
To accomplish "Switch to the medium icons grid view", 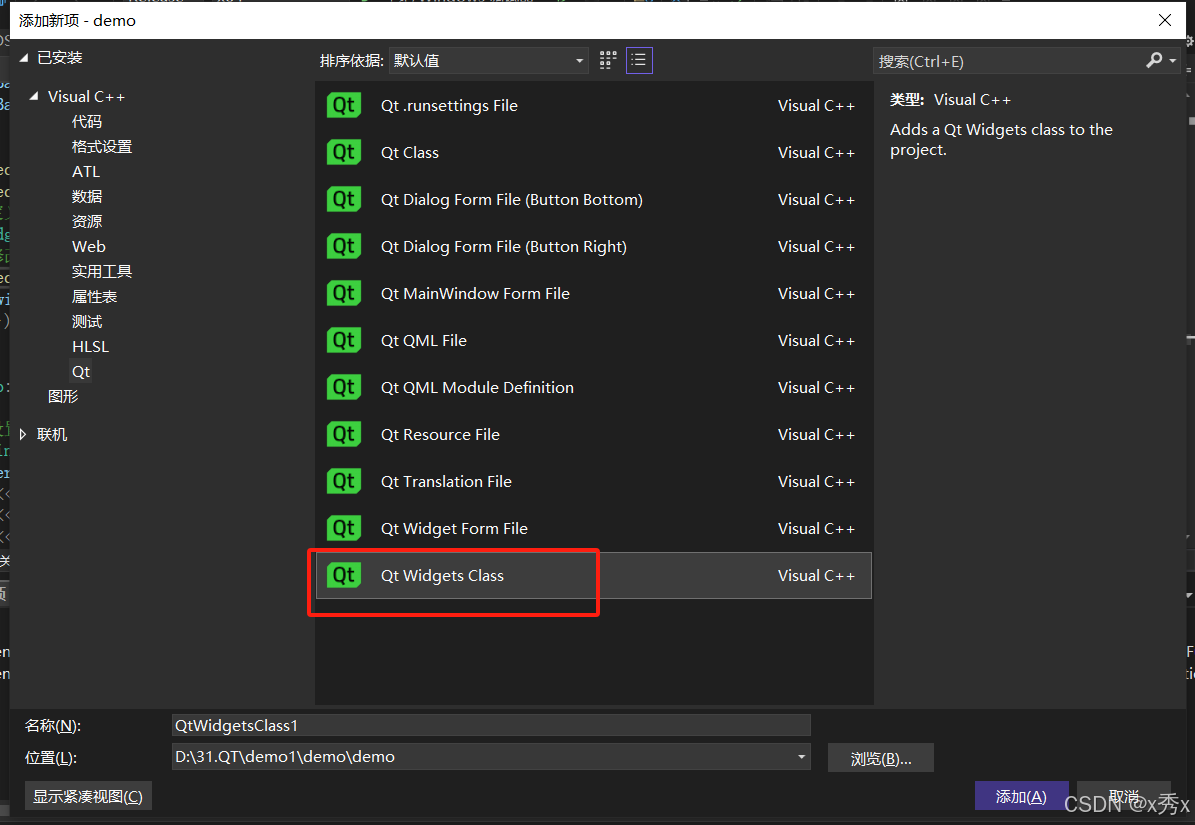I will [x=607, y=60].
